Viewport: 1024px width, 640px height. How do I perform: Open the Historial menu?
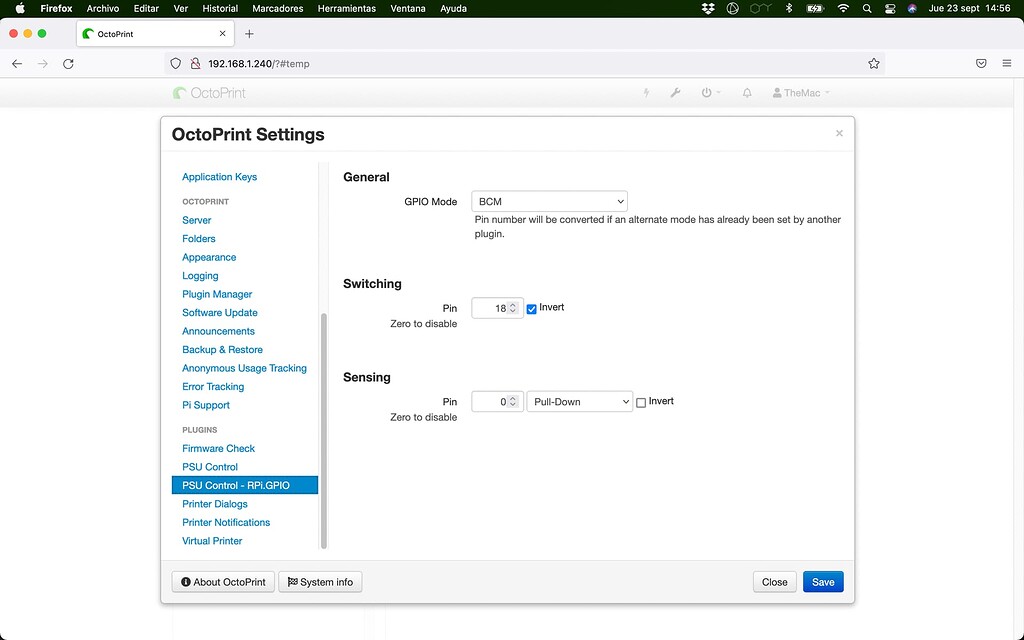[219, 8]
